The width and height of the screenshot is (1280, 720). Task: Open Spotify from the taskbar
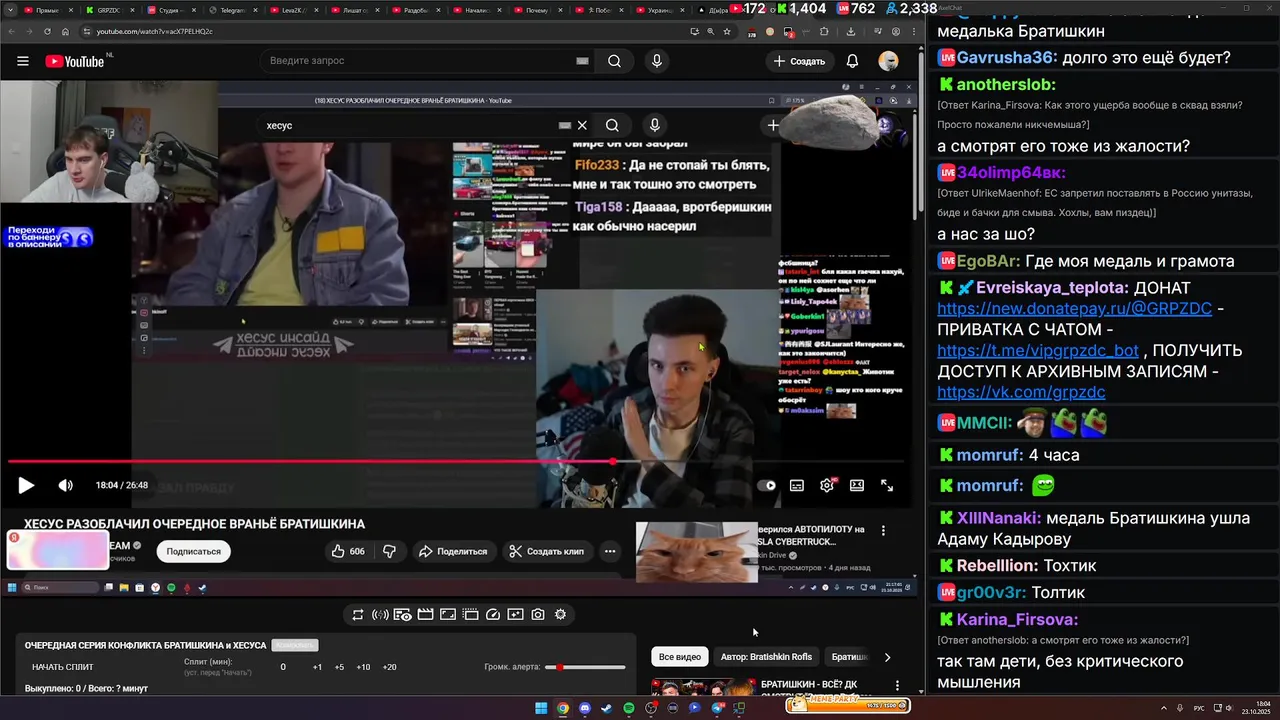629,708
